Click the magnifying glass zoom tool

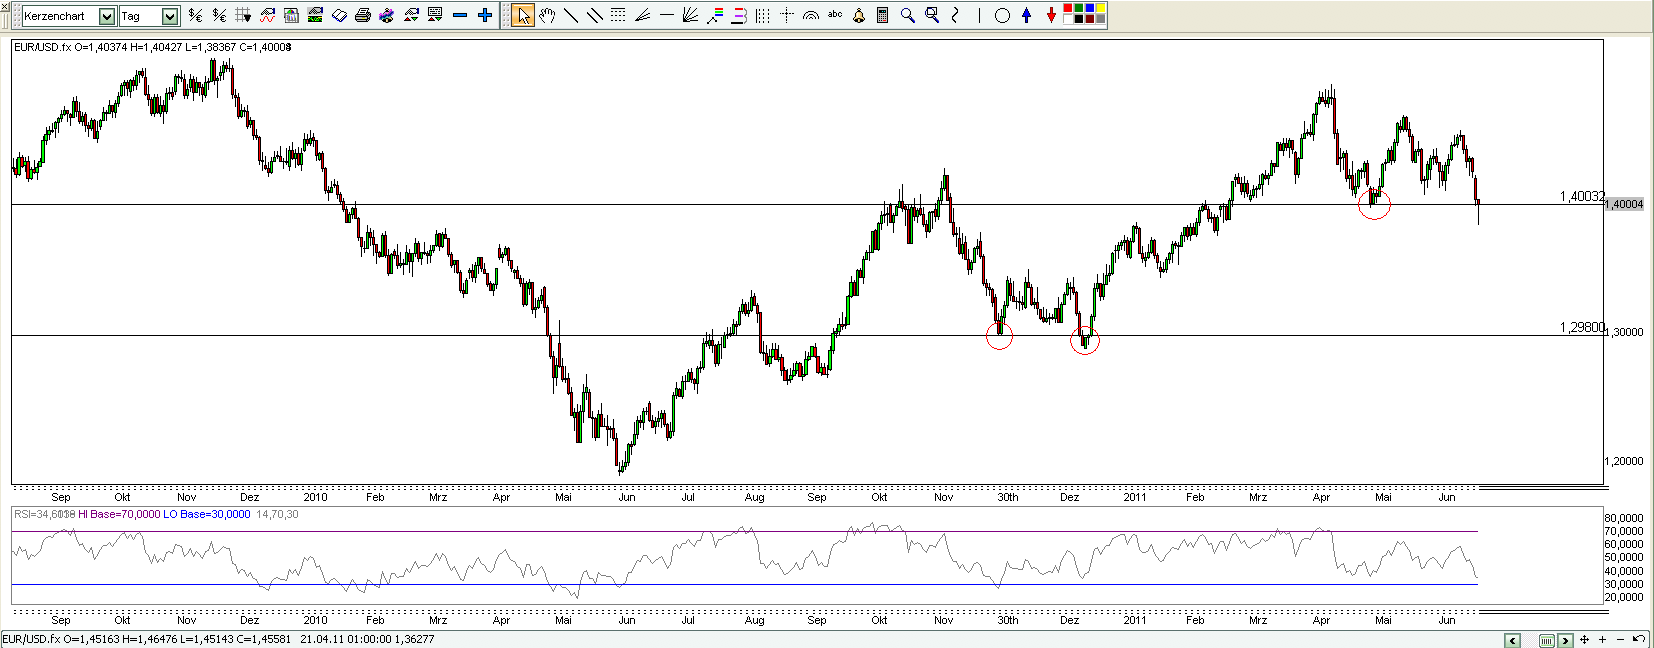[x=907, y=15]
